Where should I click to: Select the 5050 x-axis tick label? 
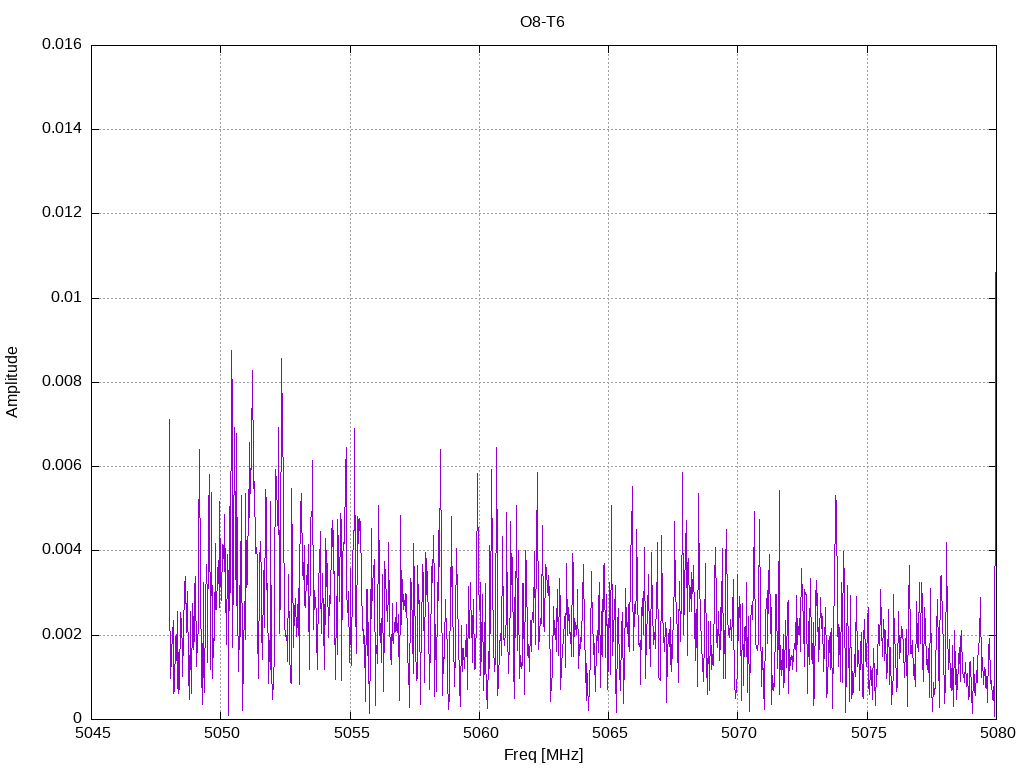point(221,733)
